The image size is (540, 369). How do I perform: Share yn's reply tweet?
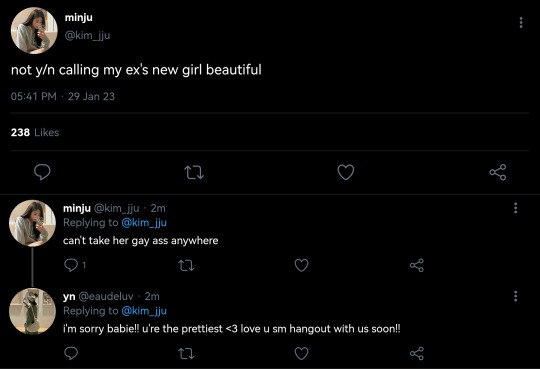(x=417, y=353)
